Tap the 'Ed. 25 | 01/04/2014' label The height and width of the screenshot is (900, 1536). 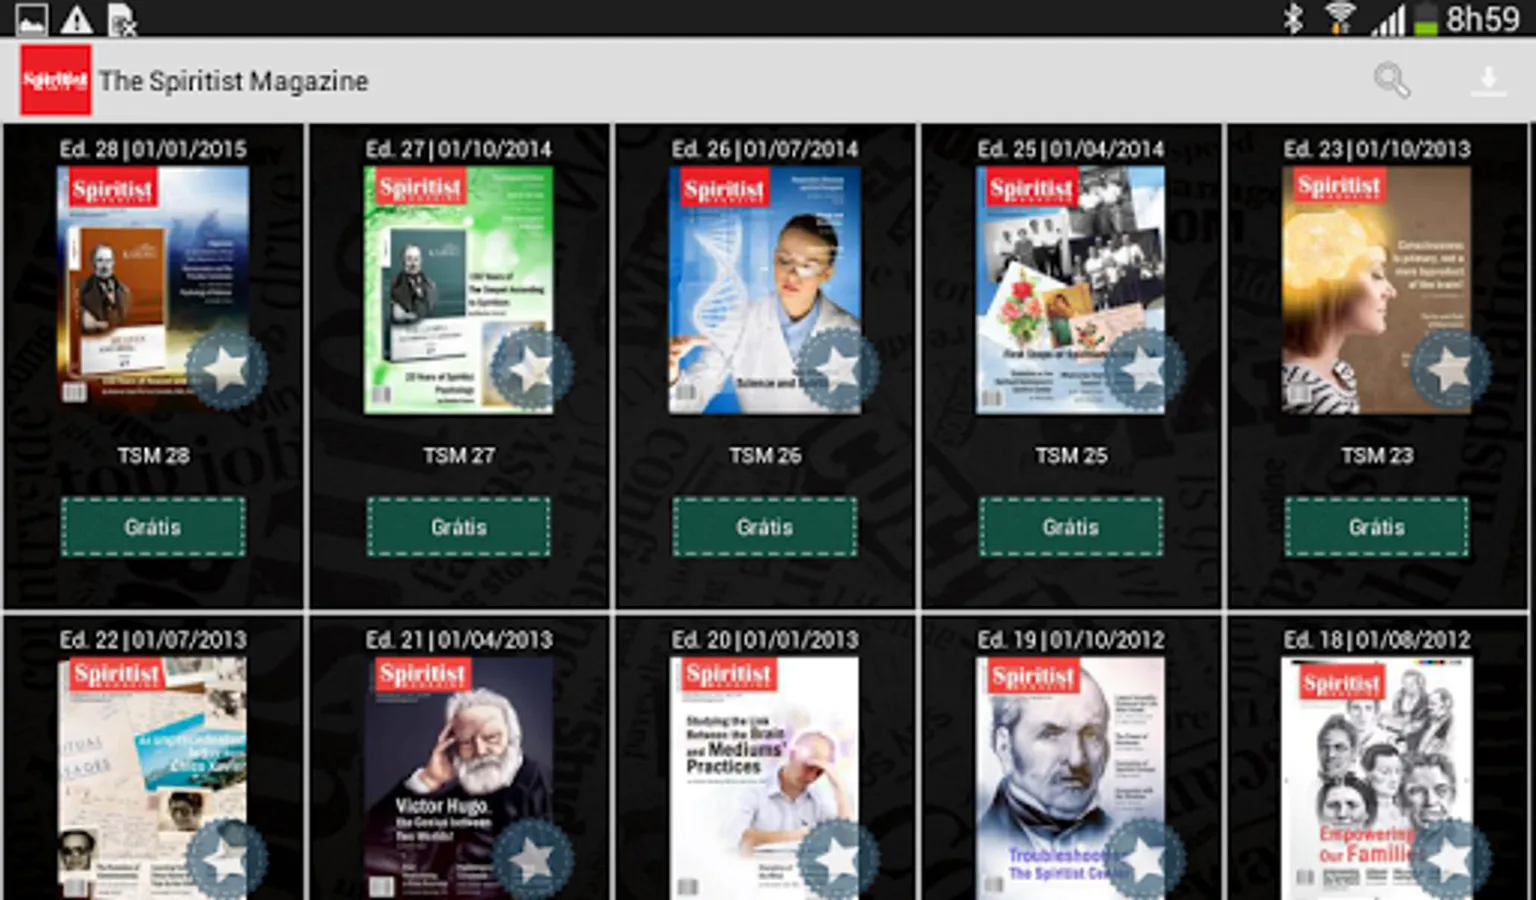(x=1071, y=149)
